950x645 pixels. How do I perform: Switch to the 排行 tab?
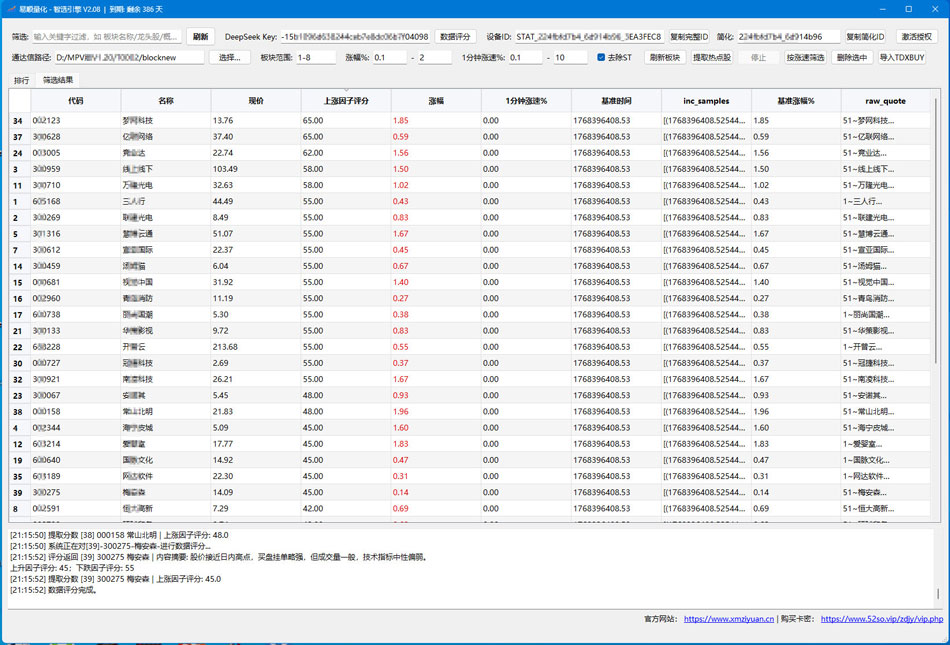click(21, 79)
